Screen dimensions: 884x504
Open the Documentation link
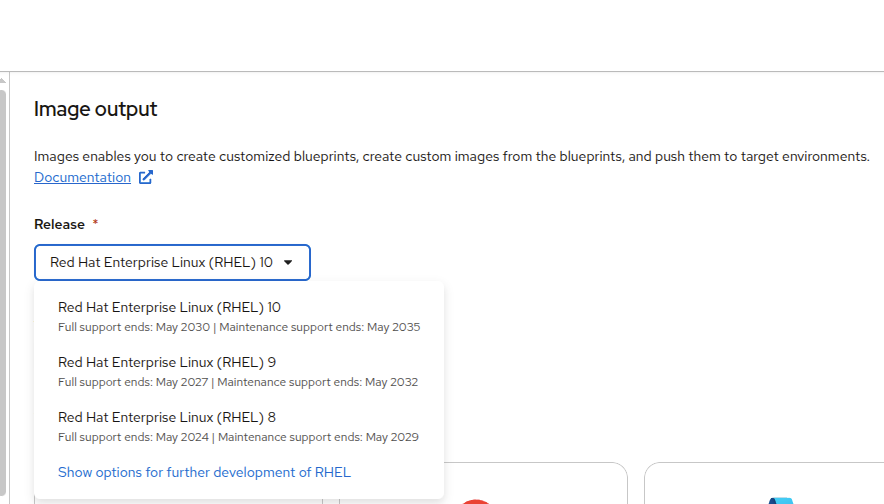coord(82,177)
